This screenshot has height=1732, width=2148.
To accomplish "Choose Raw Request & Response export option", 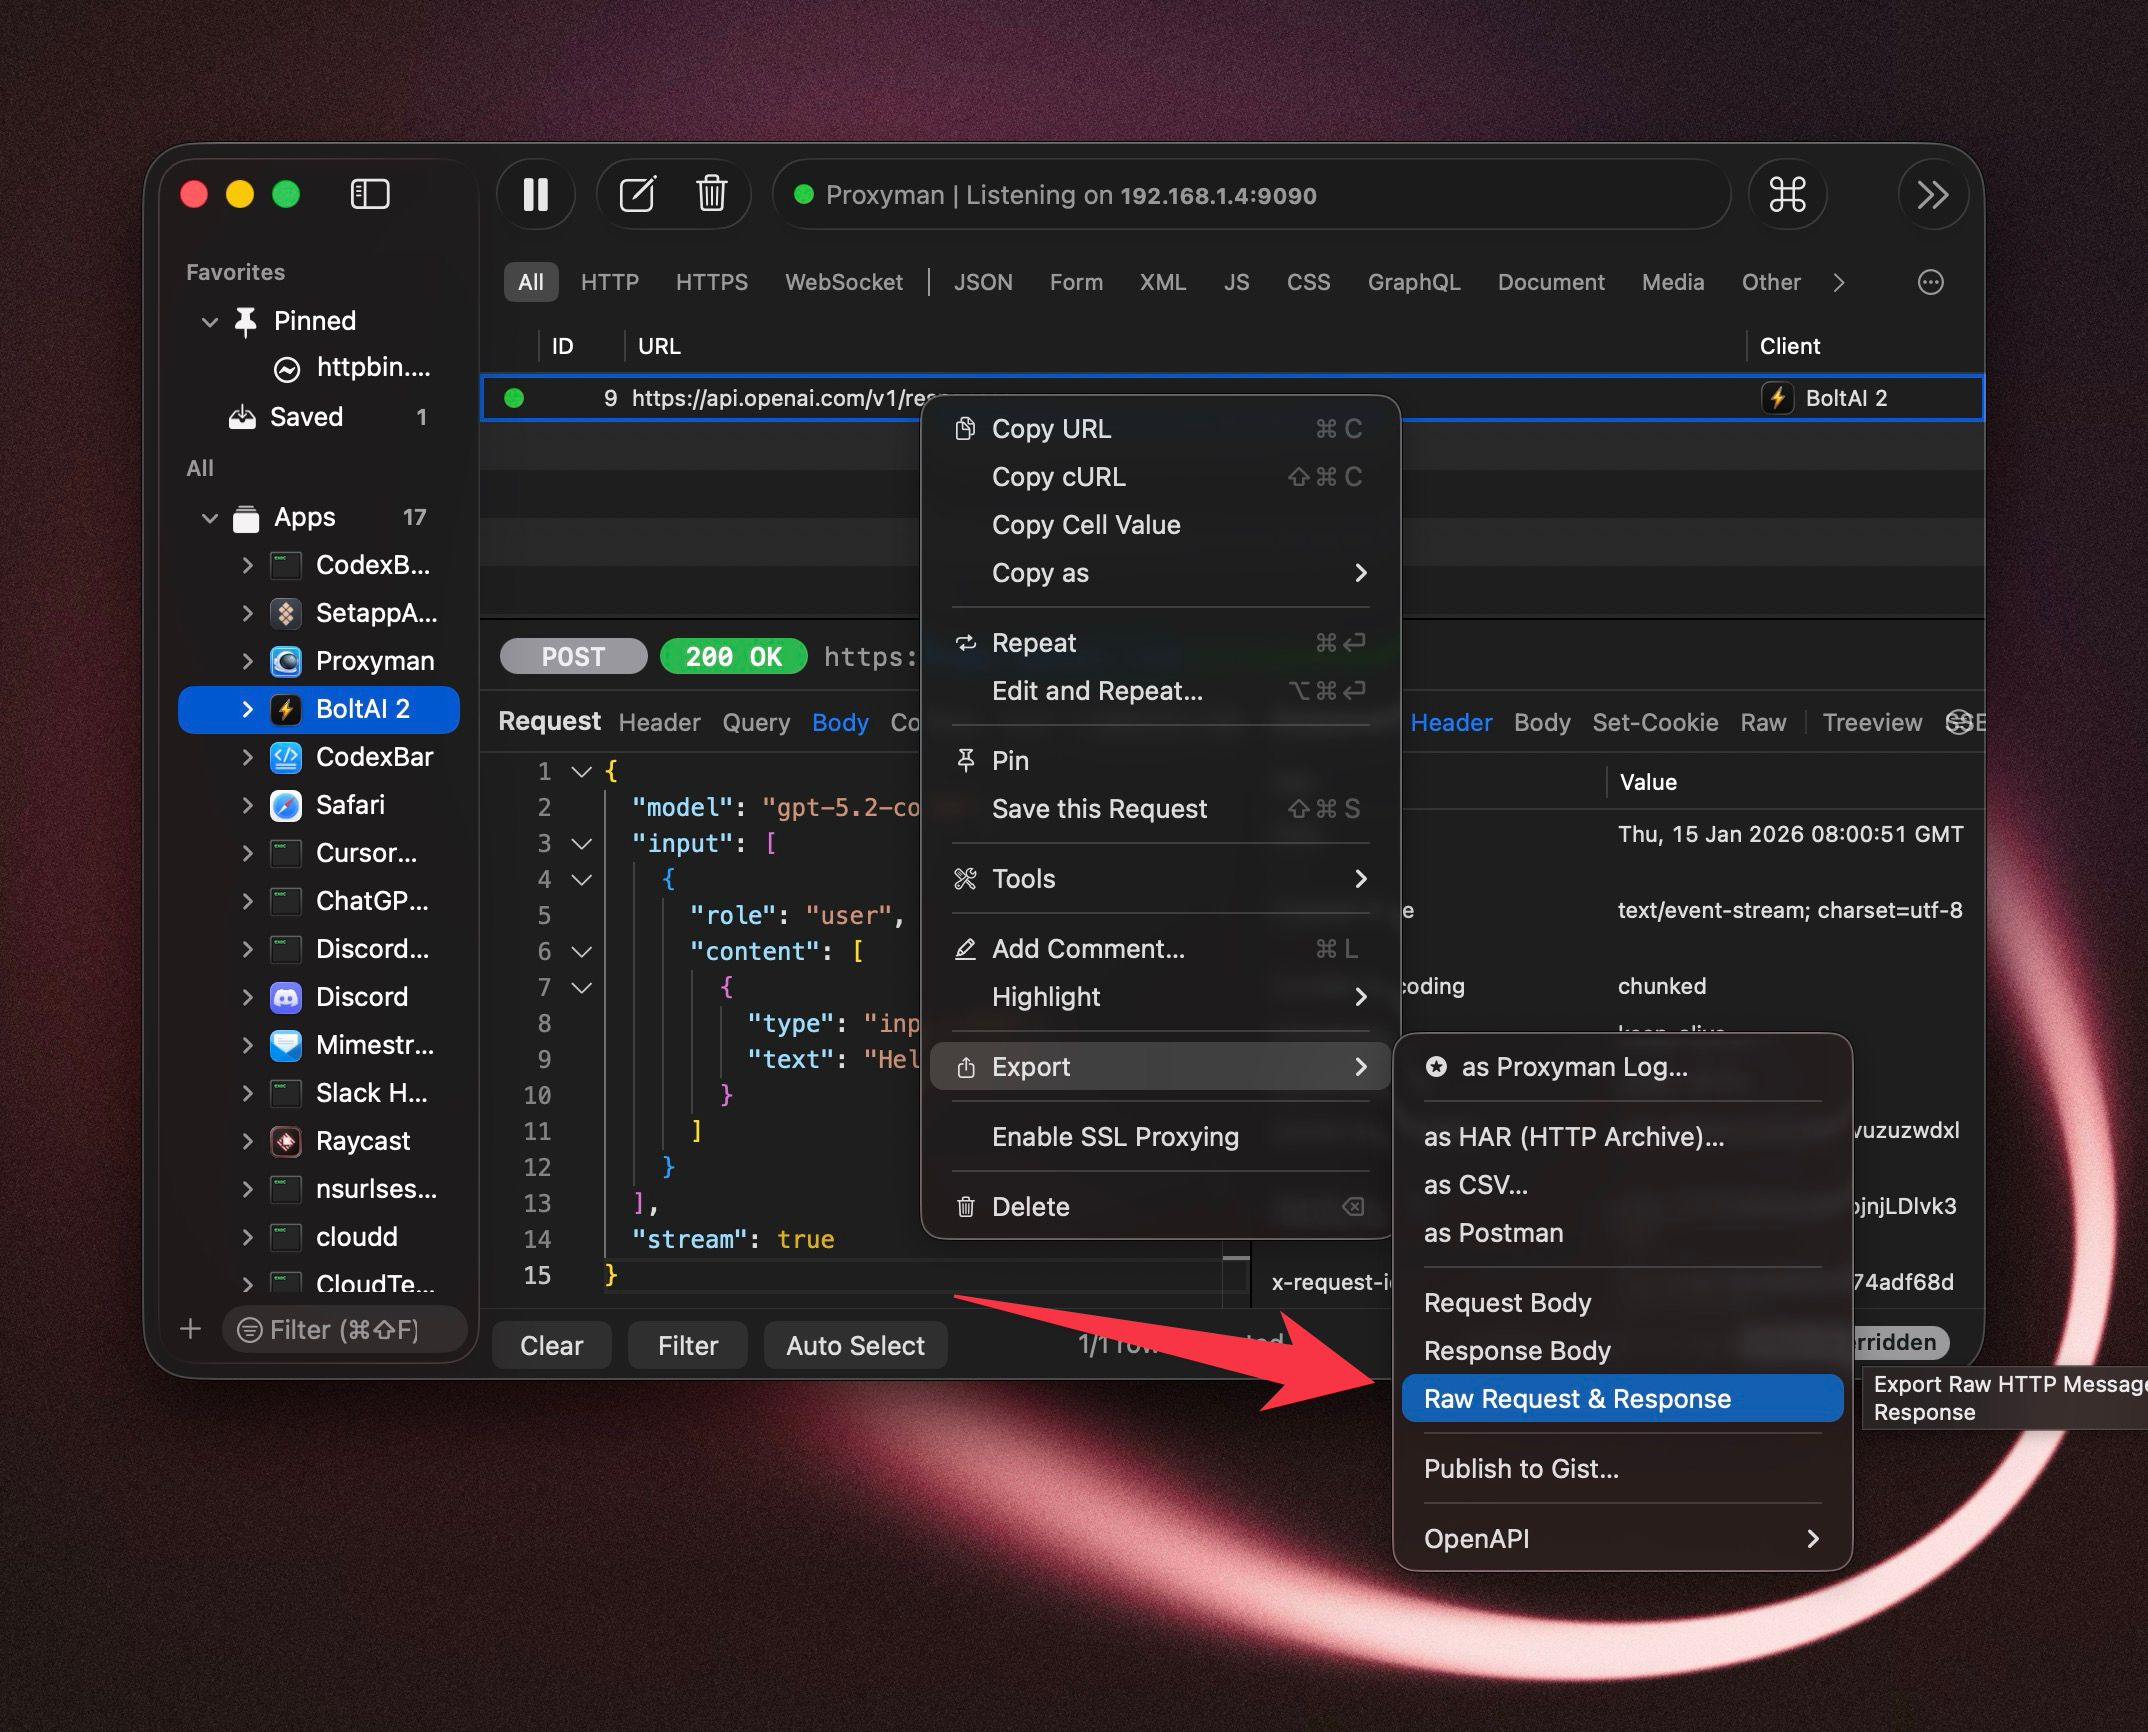I will 1576,1399.
